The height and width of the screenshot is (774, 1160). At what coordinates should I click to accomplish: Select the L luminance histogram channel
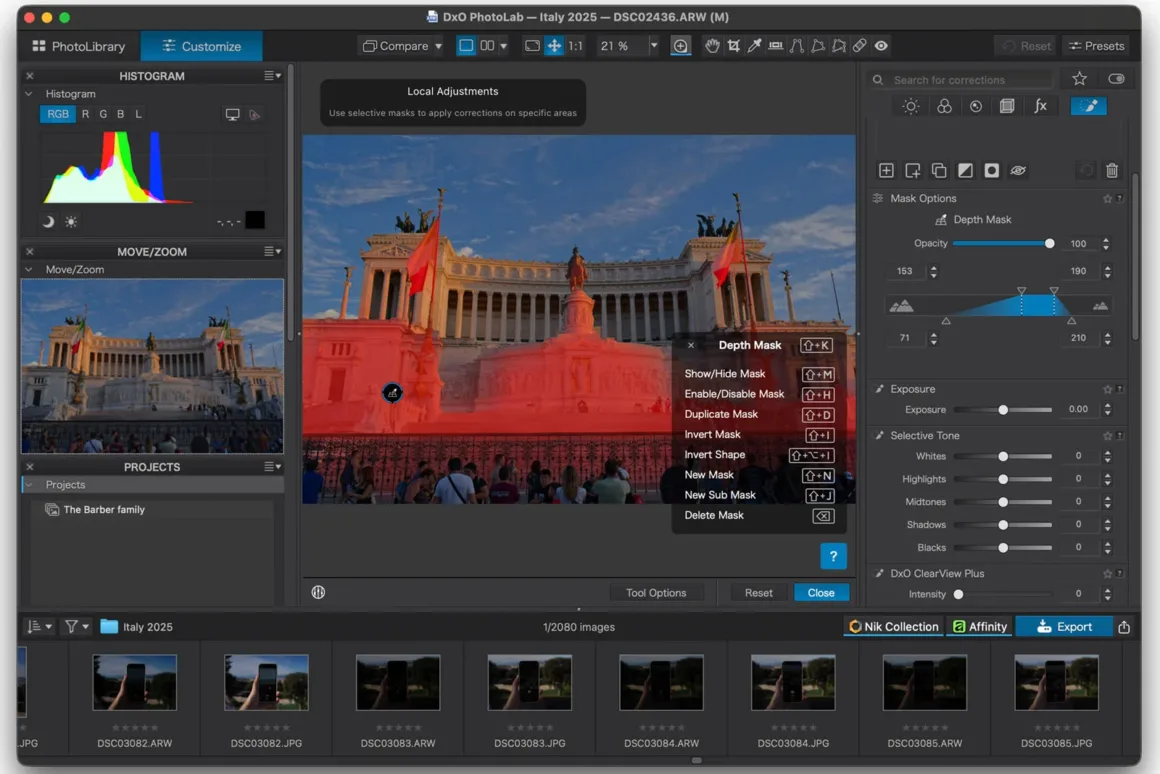click(138, 114)
